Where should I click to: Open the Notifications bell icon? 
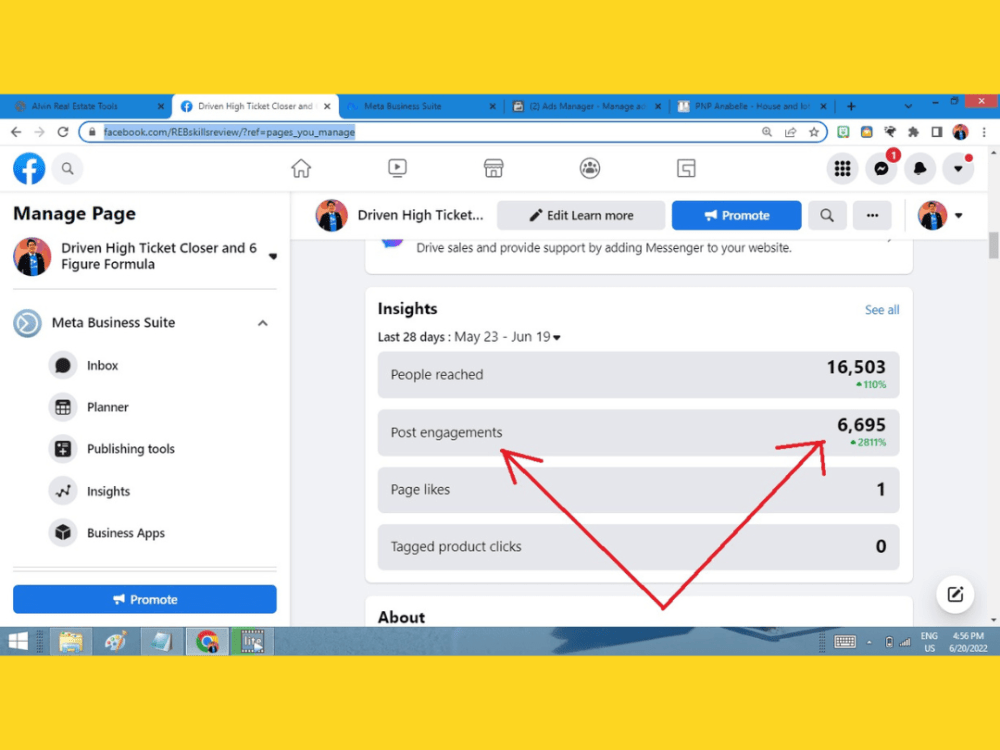coord(920,168)
